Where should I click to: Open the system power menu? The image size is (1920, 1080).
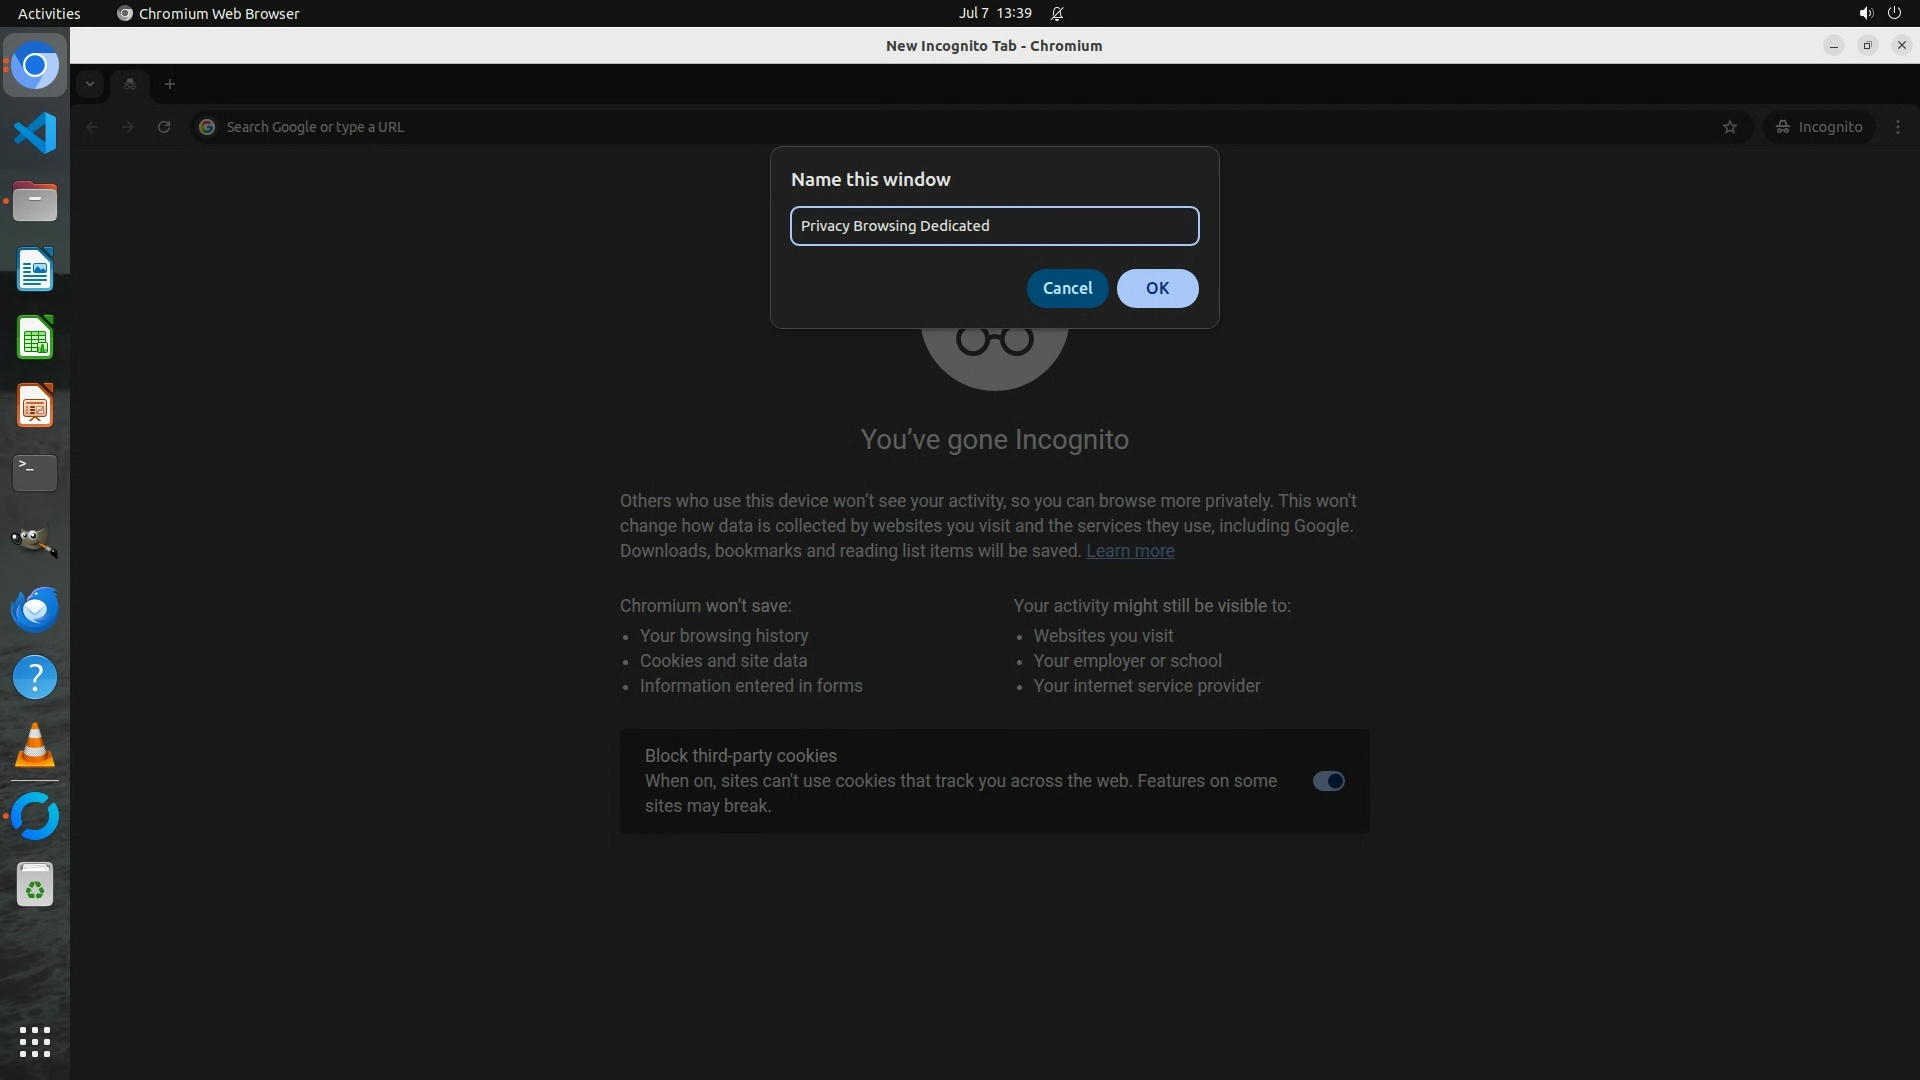[1894, 13]
